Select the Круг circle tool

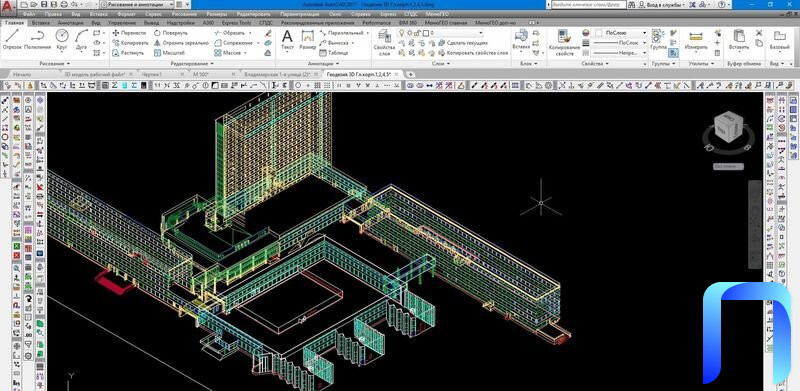coord(62,40)
